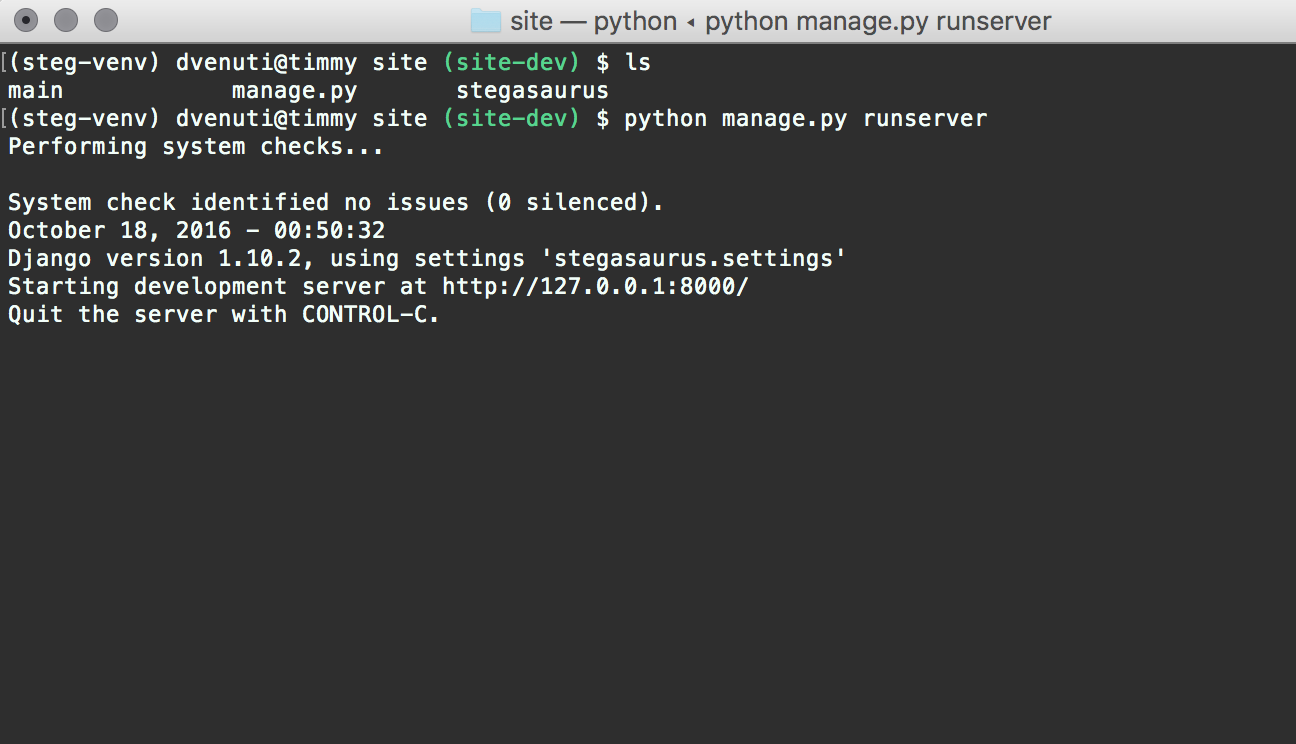
Task: Click 'System check identified no issues' line
Action: (336, 203)
